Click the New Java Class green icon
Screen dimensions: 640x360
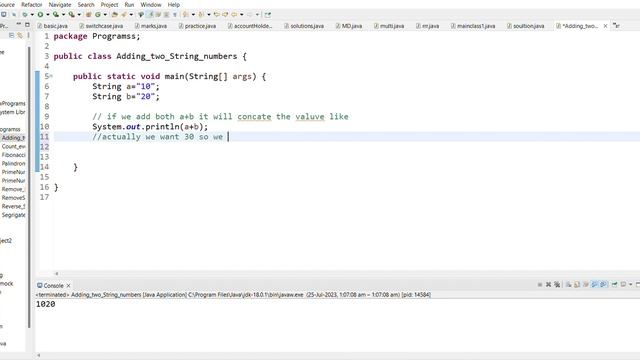pyautogui.click(x=98, y=15)
